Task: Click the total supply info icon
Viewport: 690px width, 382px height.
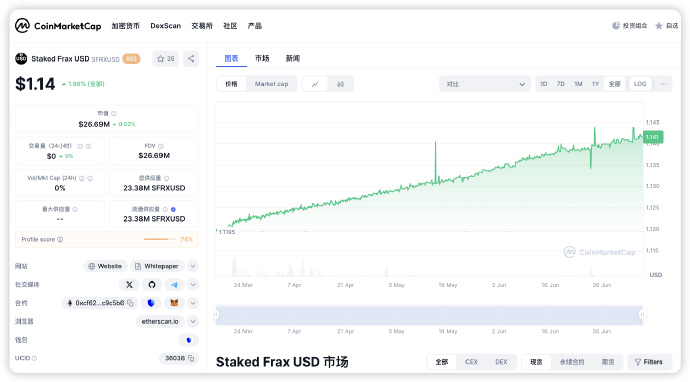Action: point(166,178)
